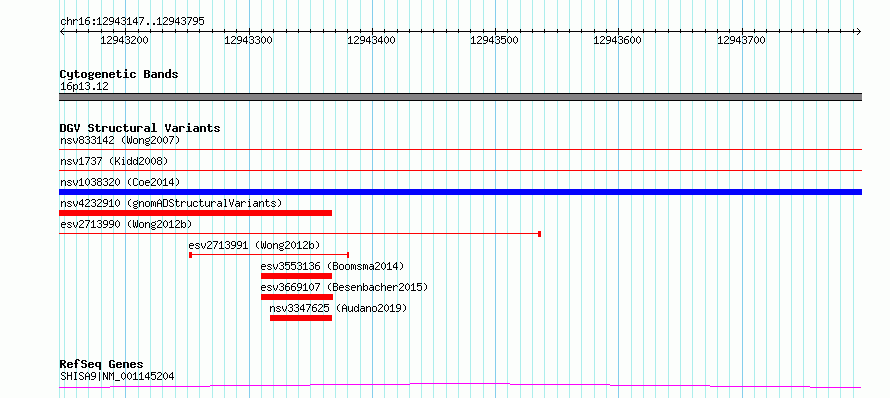Click the left arrow end of the ruler
890x398 pixels.
coord(62,31)
